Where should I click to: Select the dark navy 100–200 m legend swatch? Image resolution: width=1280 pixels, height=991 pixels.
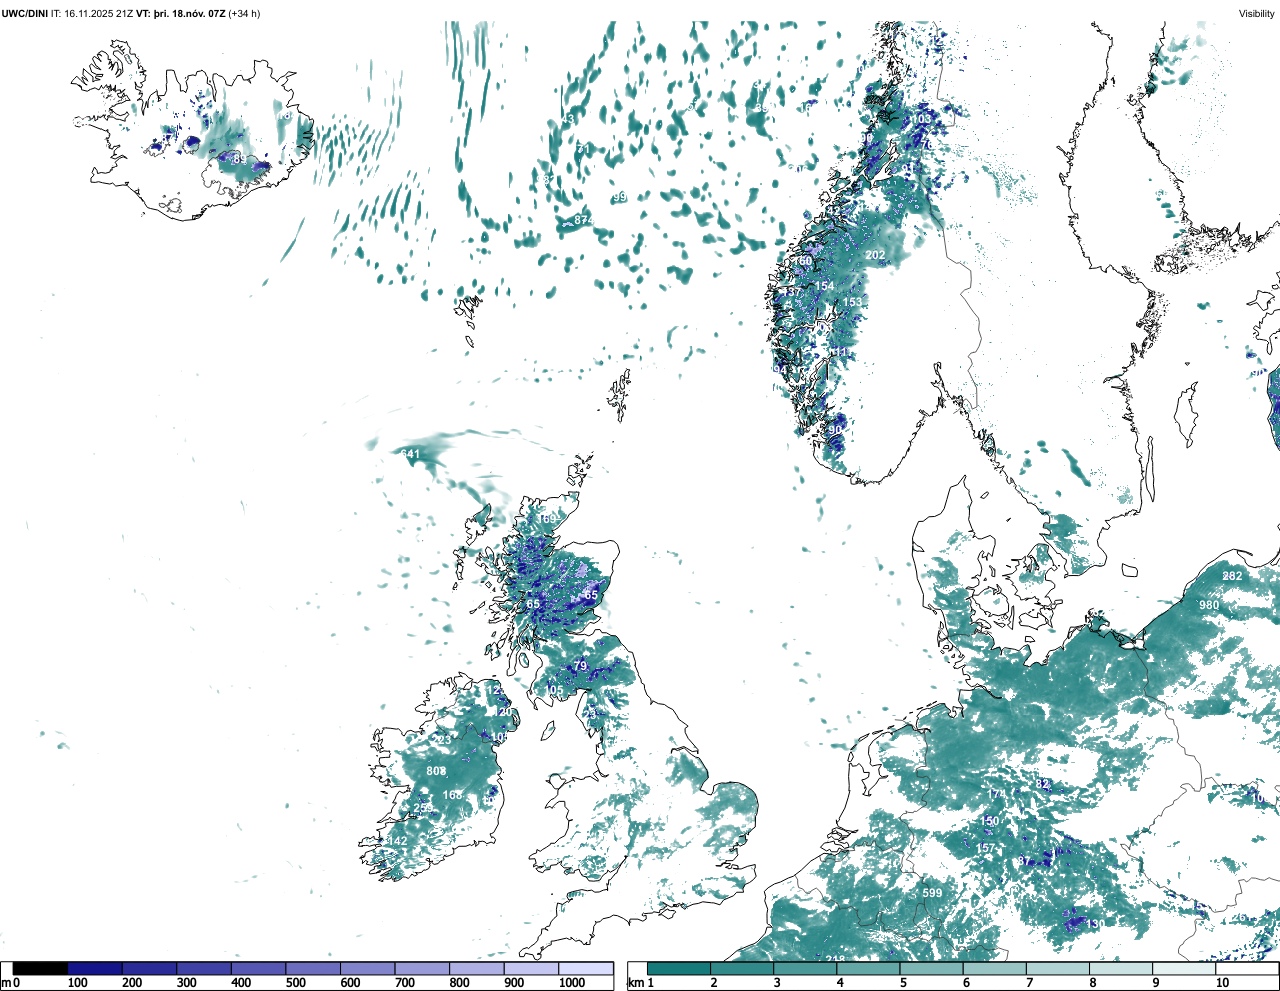[x=95, y=969]
